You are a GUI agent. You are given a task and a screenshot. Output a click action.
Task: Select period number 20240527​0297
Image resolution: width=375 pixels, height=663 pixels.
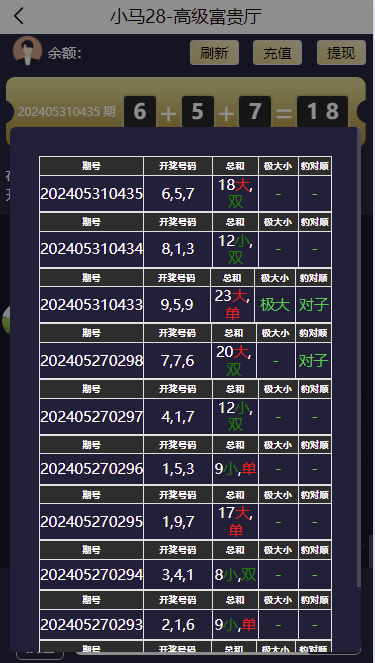(x=92, y=417)
